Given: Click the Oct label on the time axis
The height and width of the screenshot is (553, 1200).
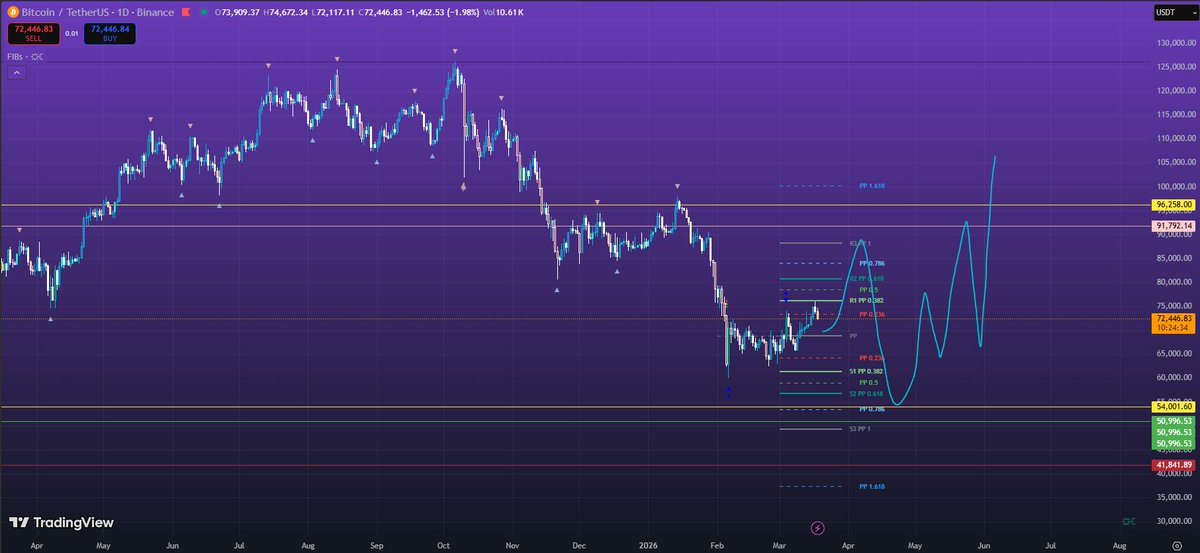Looking at the screenshot, I should pos(442,547).
